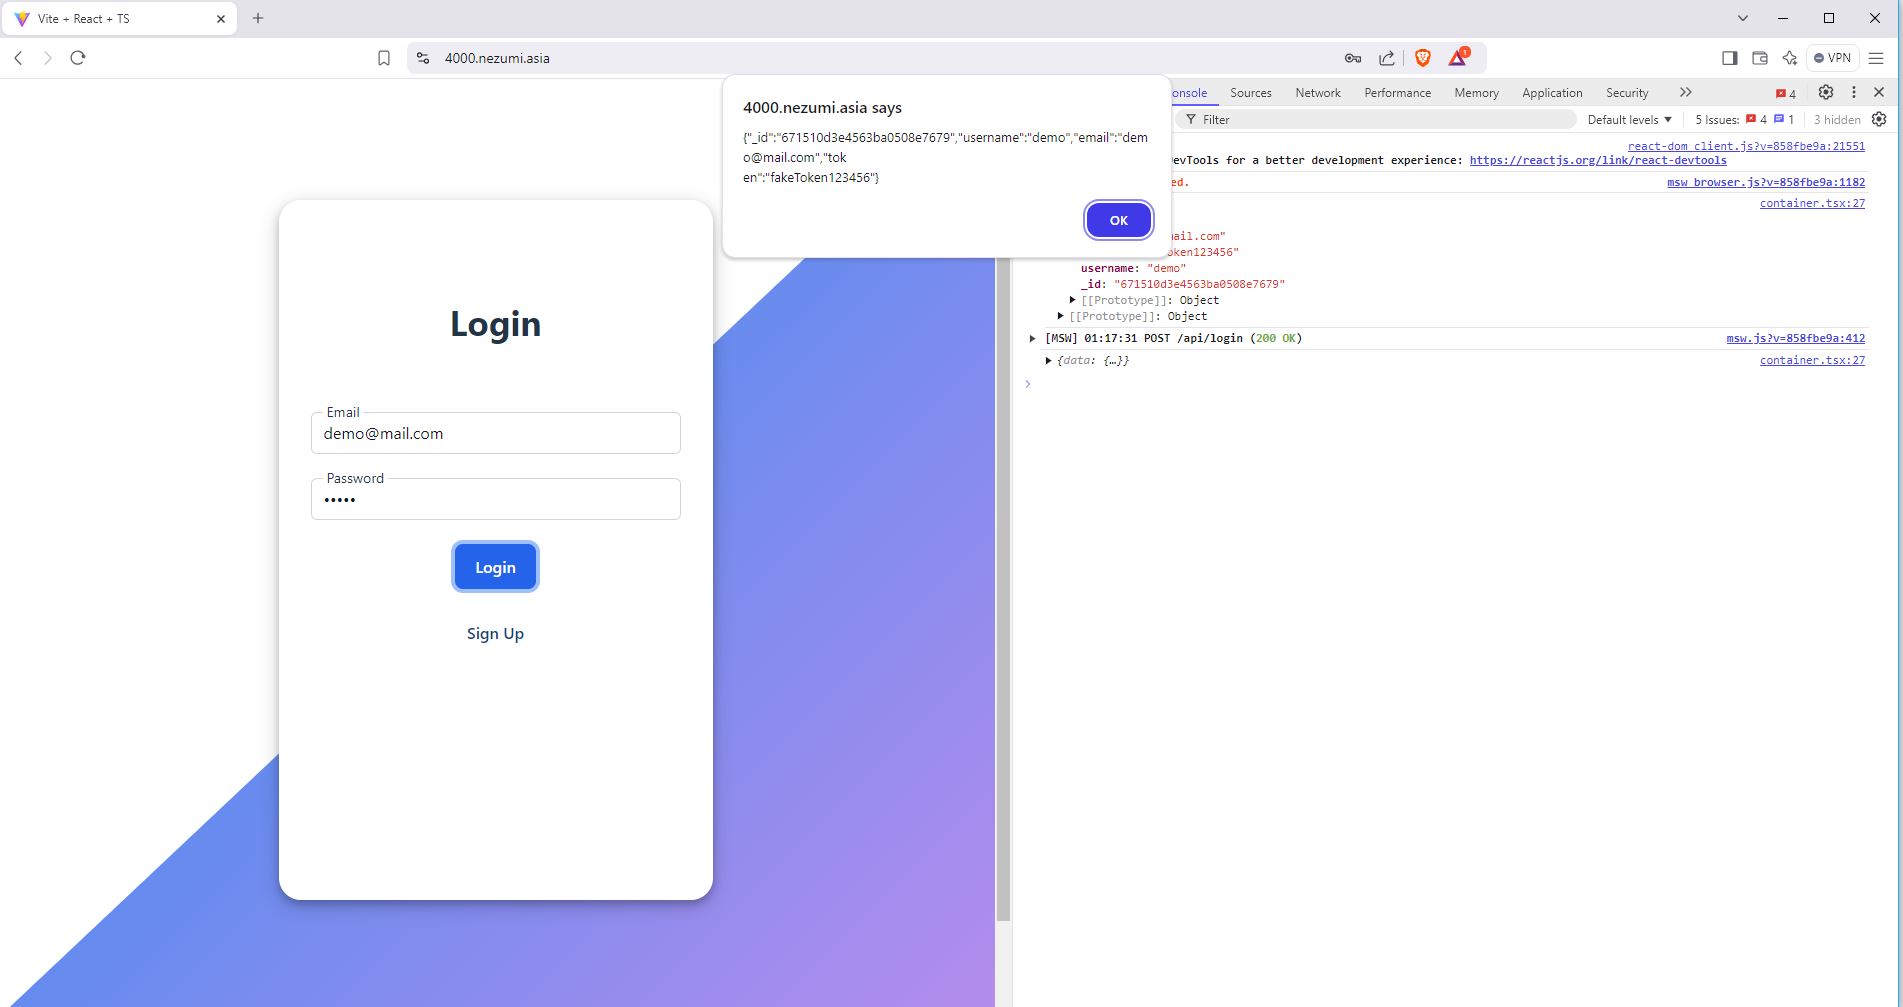Switch to the Application tab
1903x1007 pixels.
coord(1551,93)
